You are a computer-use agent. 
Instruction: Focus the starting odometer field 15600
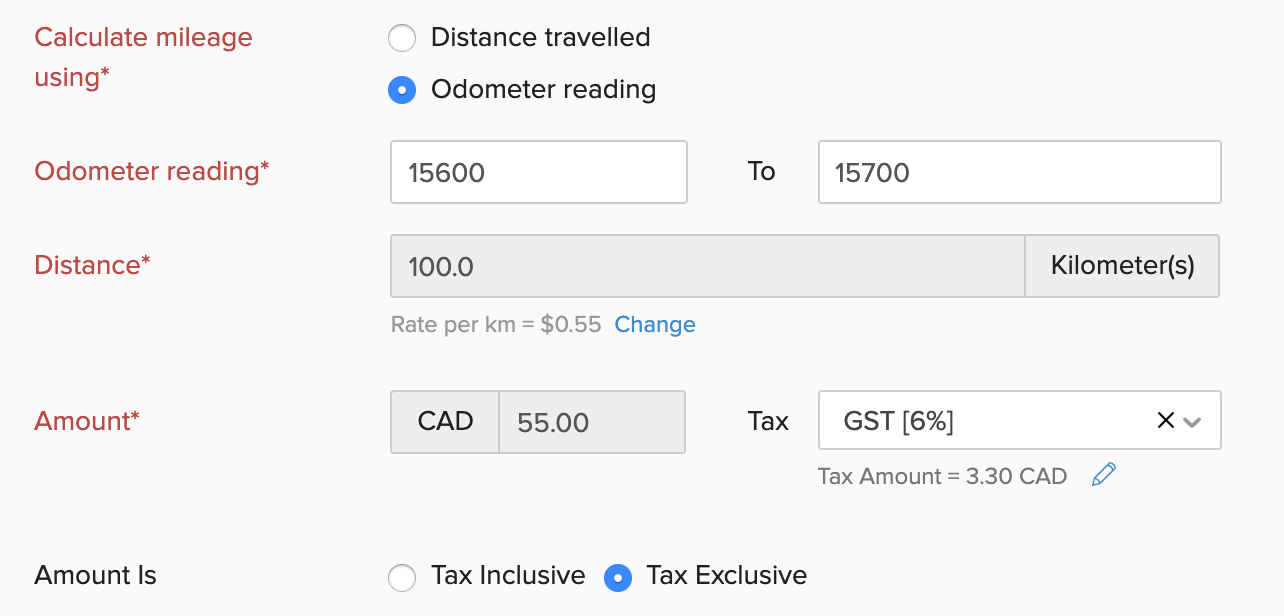point(538,172)
